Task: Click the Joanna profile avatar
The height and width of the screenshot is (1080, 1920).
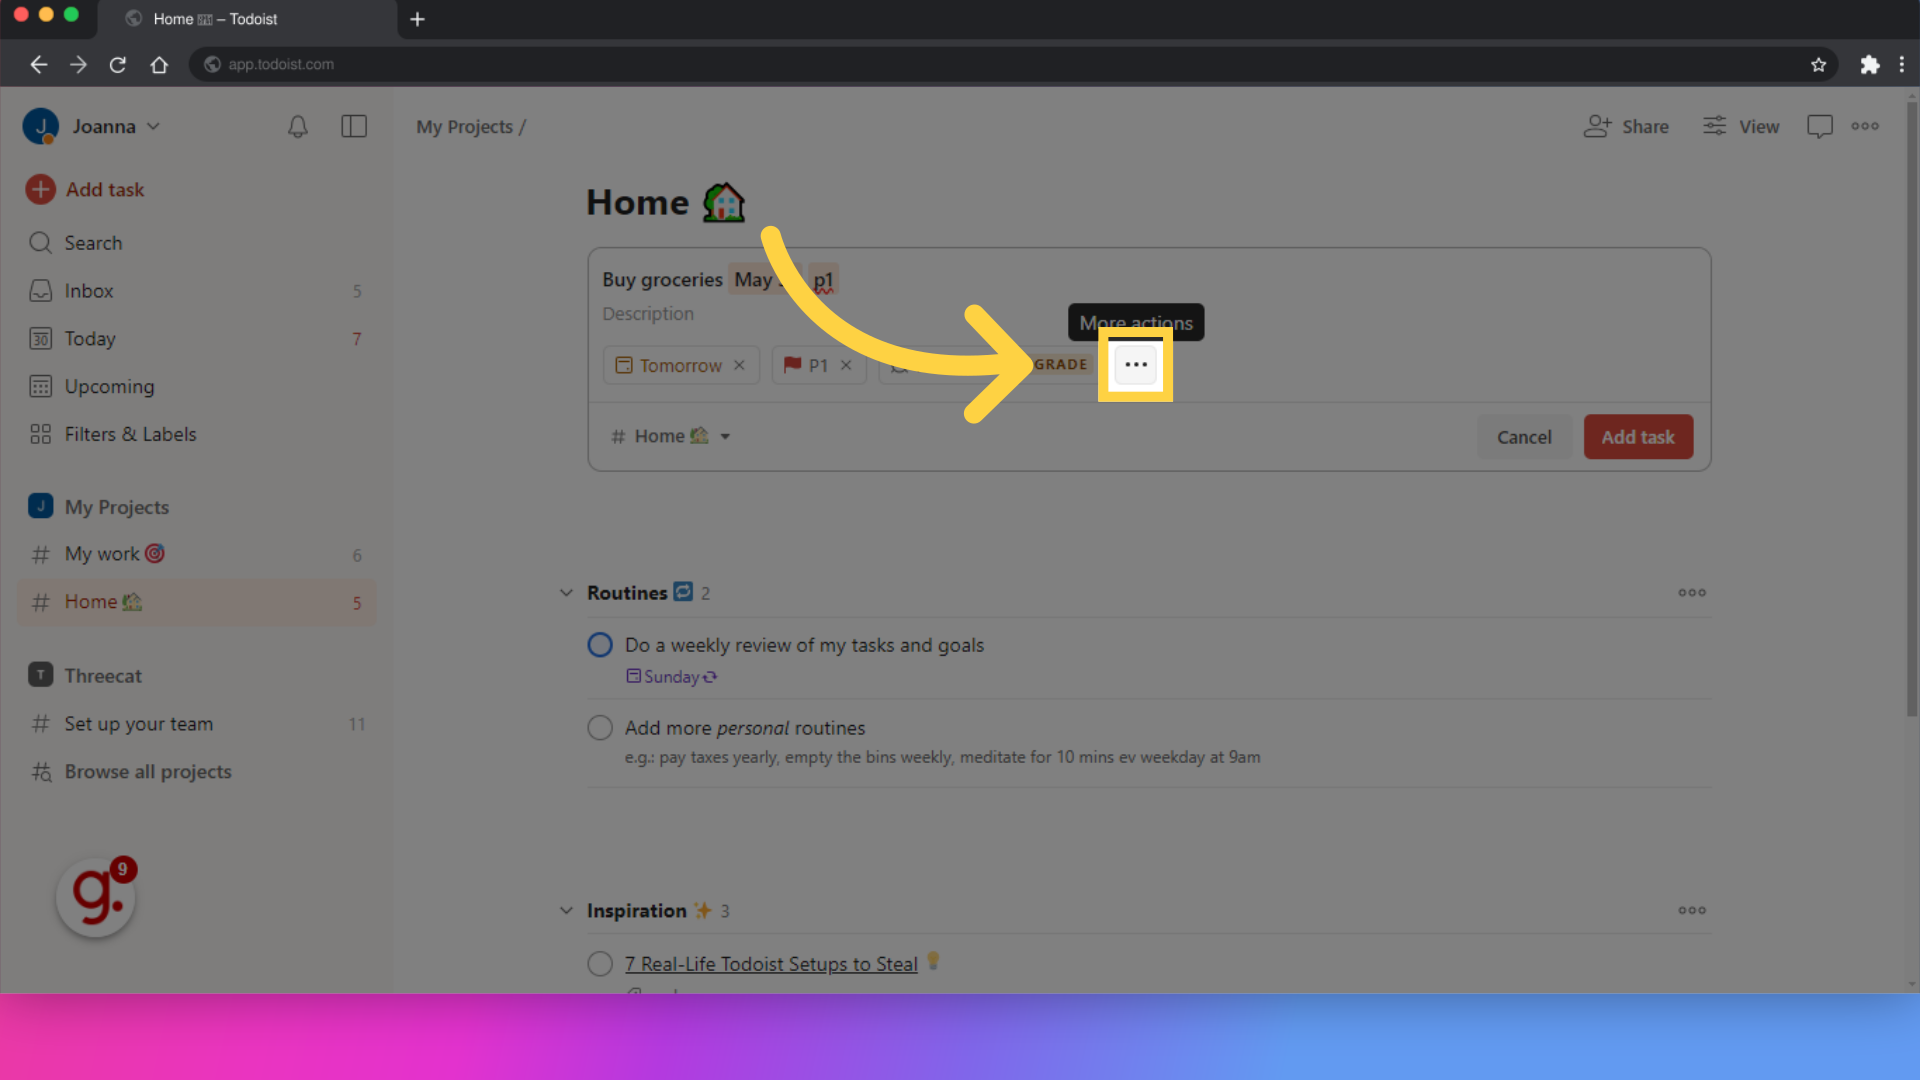Action: coord(40,127)
